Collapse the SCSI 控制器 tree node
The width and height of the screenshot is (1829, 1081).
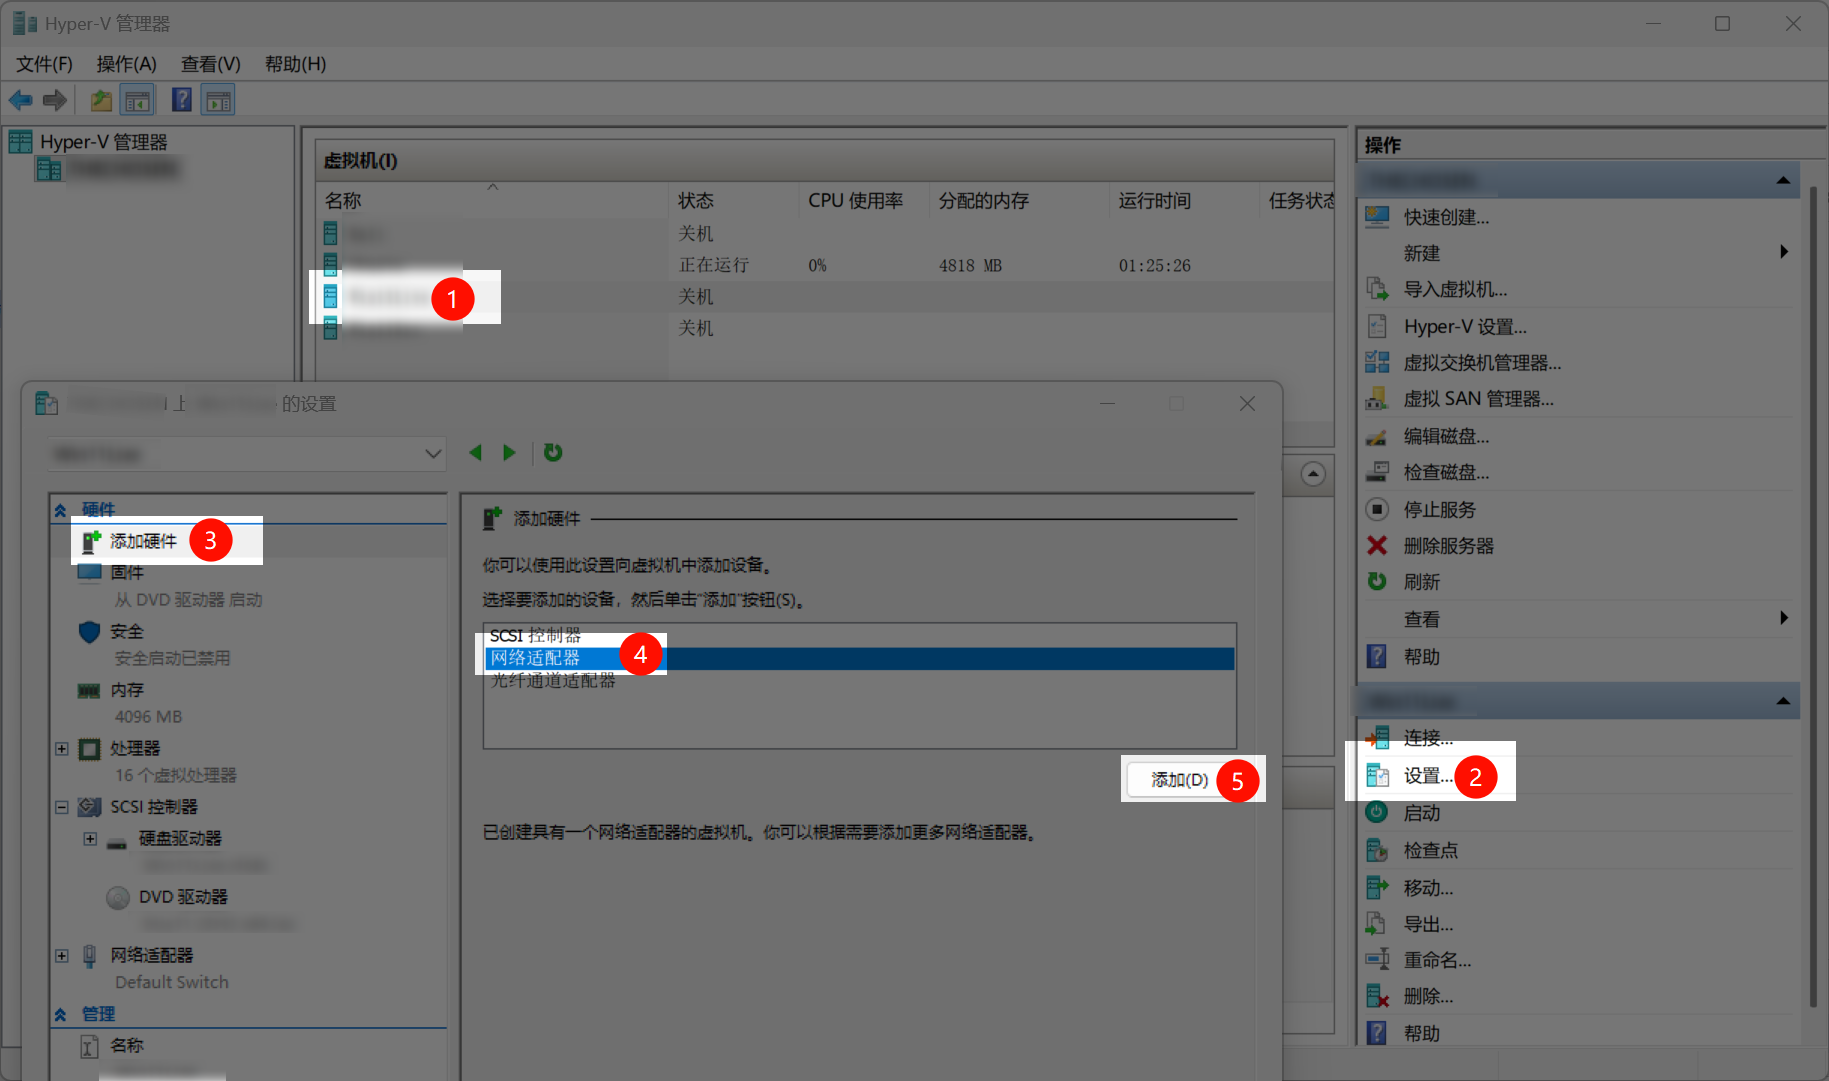coord(62,807)
